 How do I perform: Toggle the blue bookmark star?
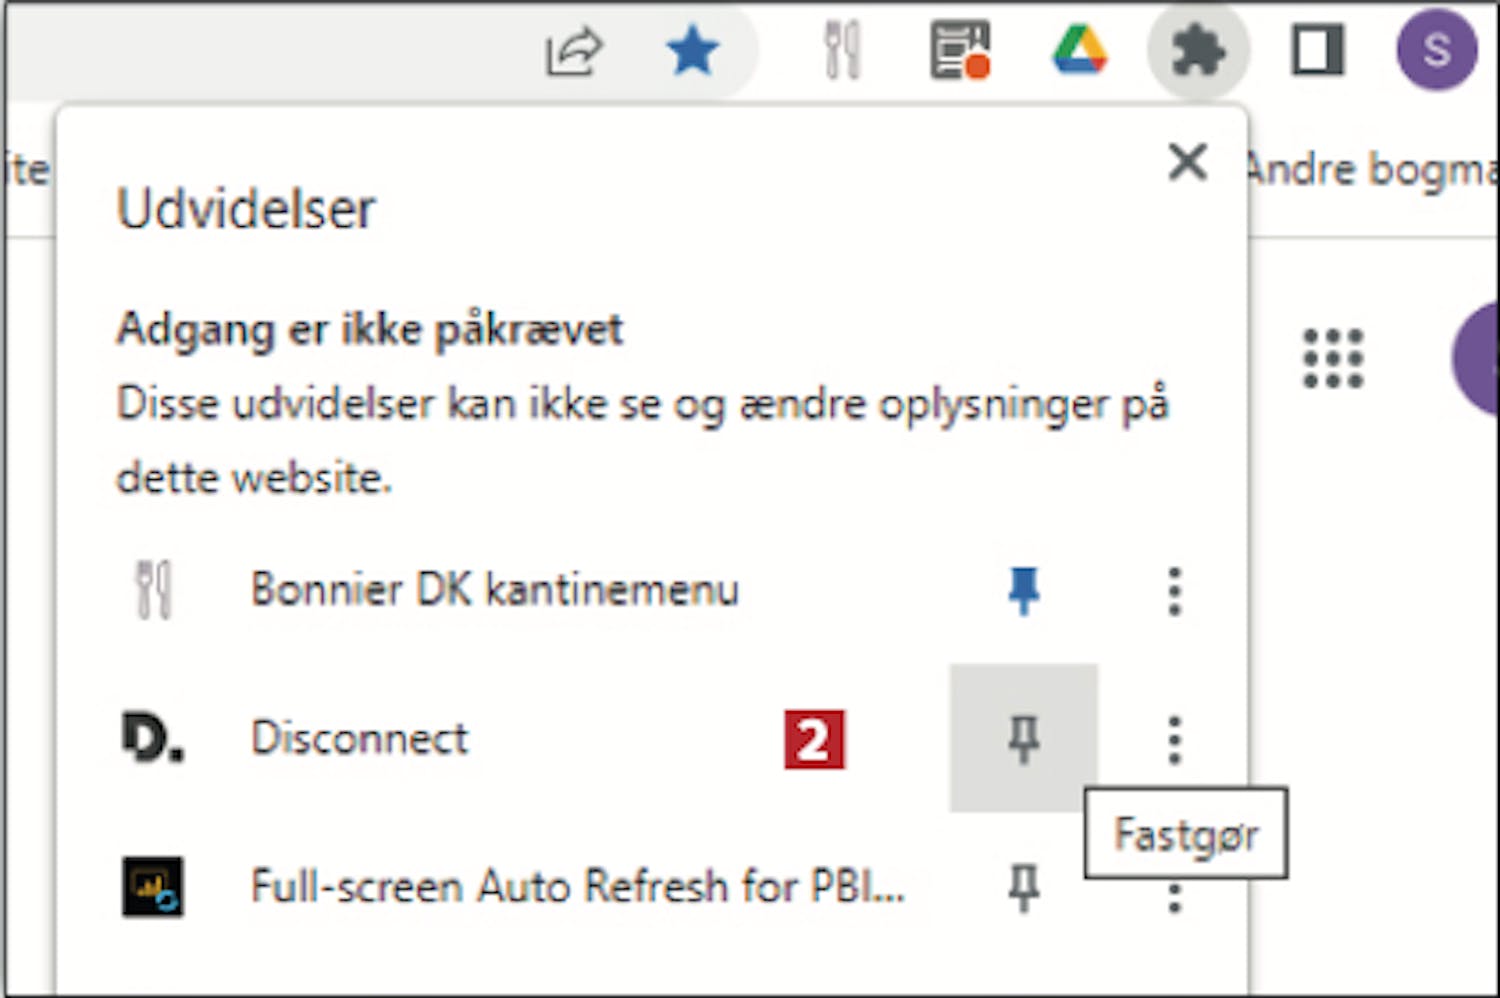tap(692, 51)
